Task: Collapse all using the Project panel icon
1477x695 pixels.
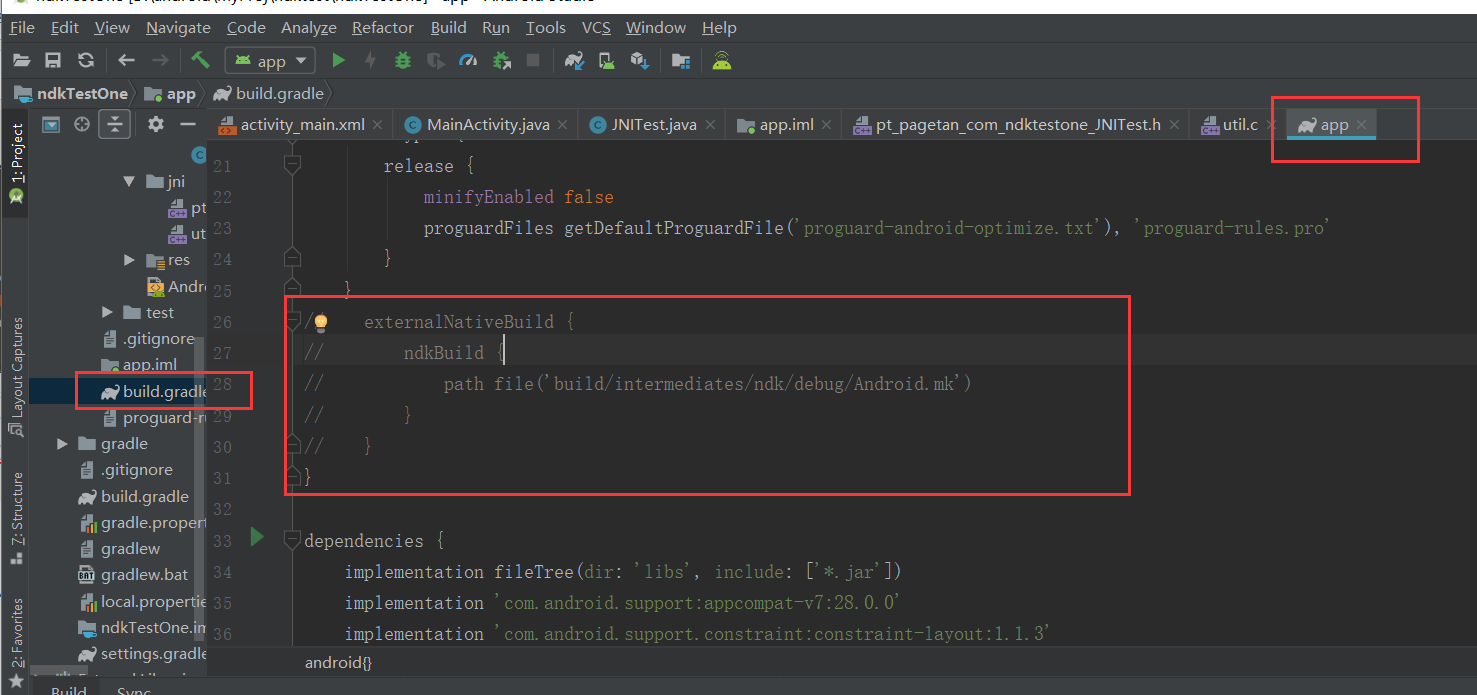Action: [115, 124]
